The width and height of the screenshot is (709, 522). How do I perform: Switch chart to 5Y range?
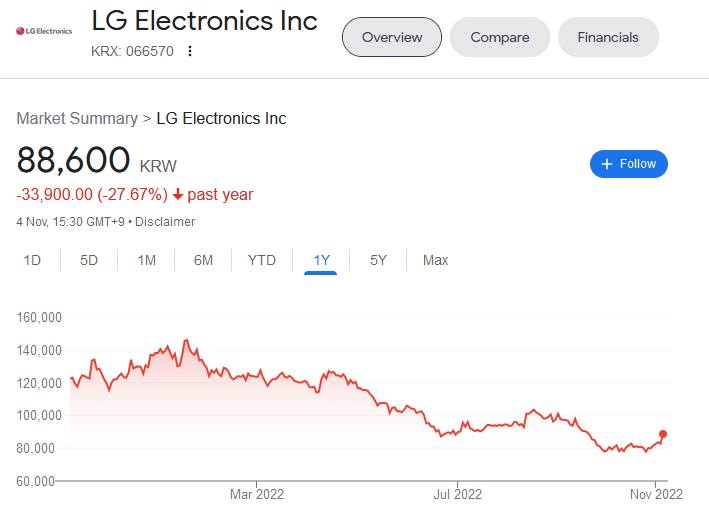tap(378, 260)
